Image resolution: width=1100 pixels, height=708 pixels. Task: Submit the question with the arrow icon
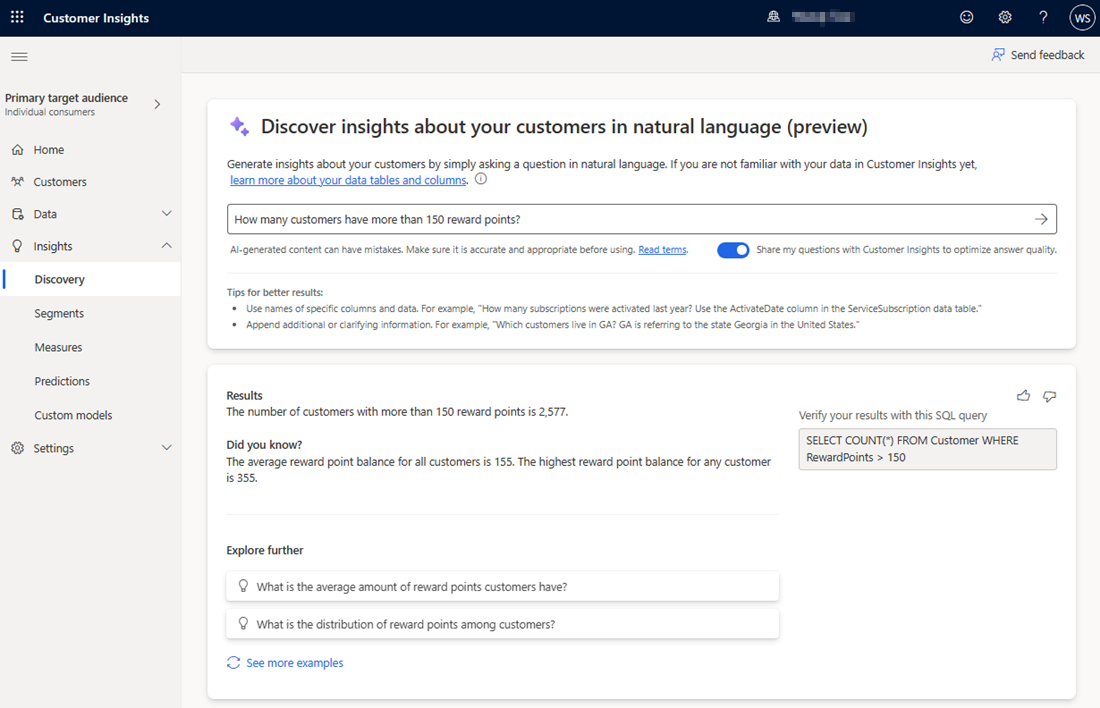point(1040,218)
